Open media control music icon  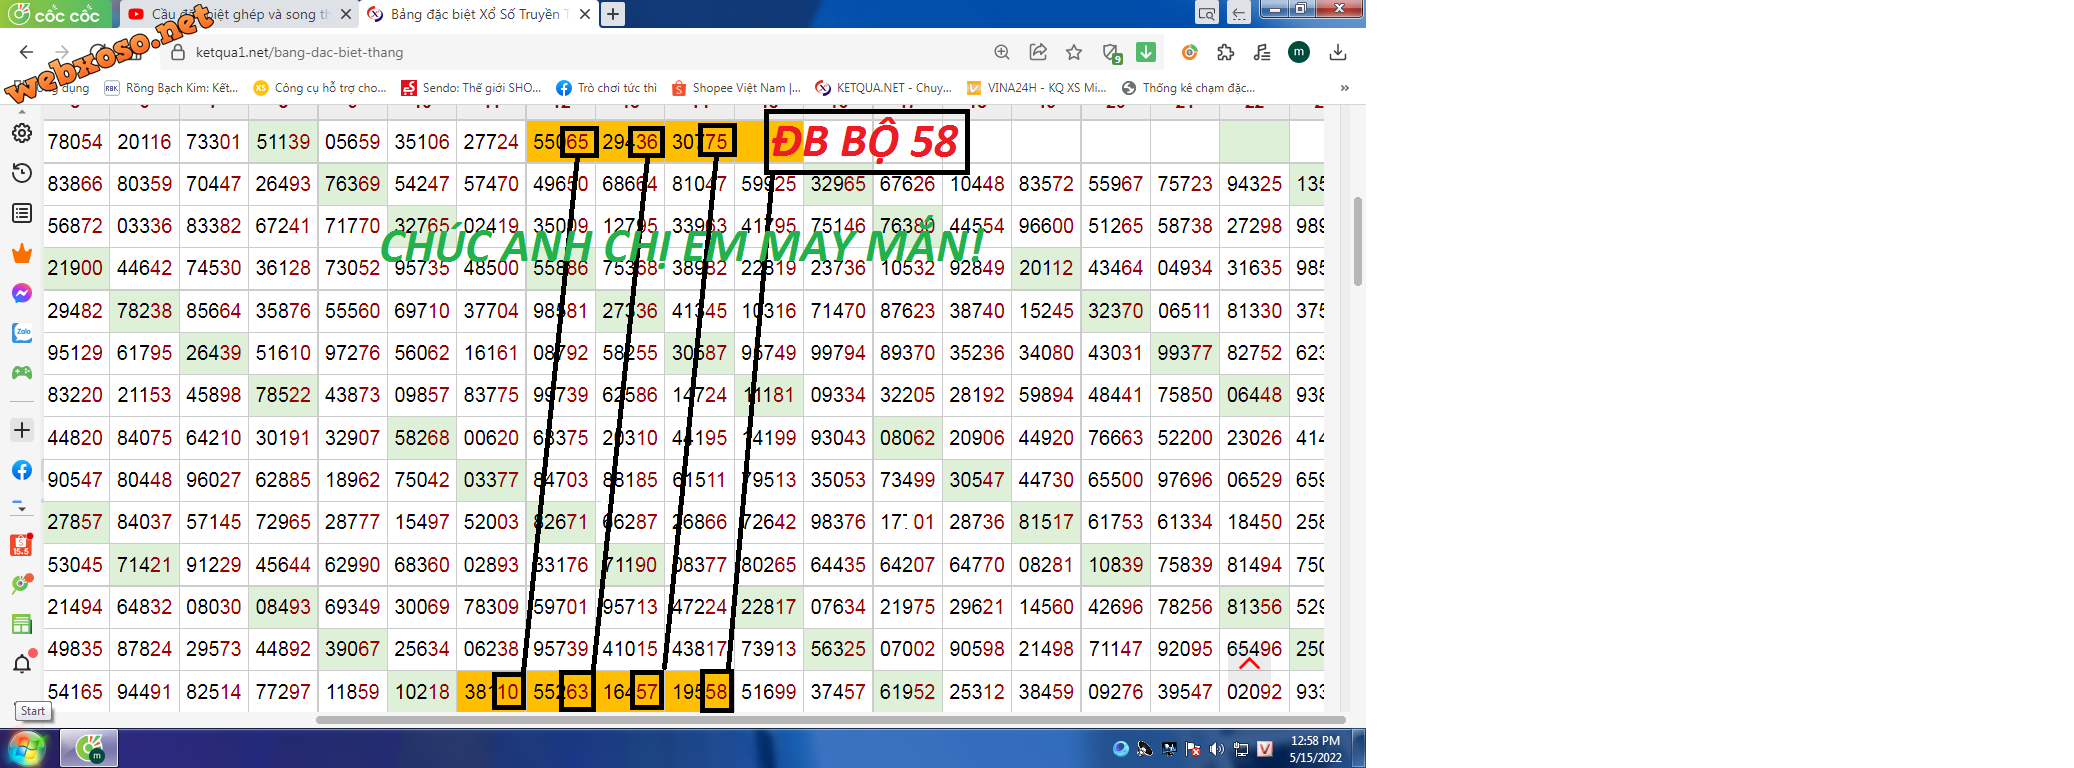point(1262,52)
